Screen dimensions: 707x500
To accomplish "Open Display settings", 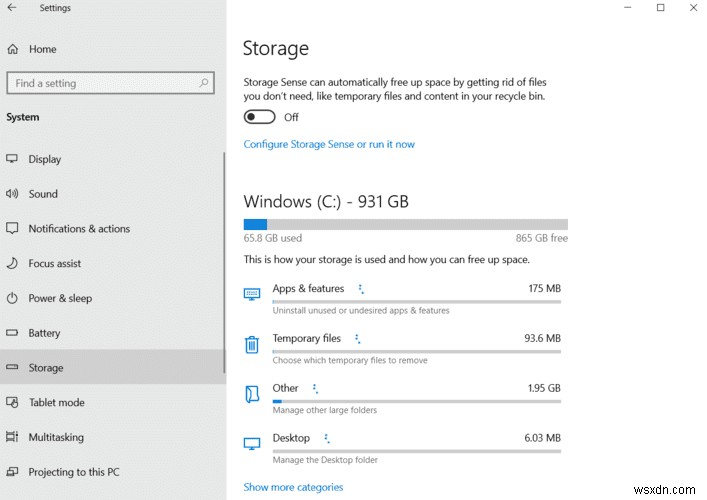I will pyautogui.click(x=112, y=159).
